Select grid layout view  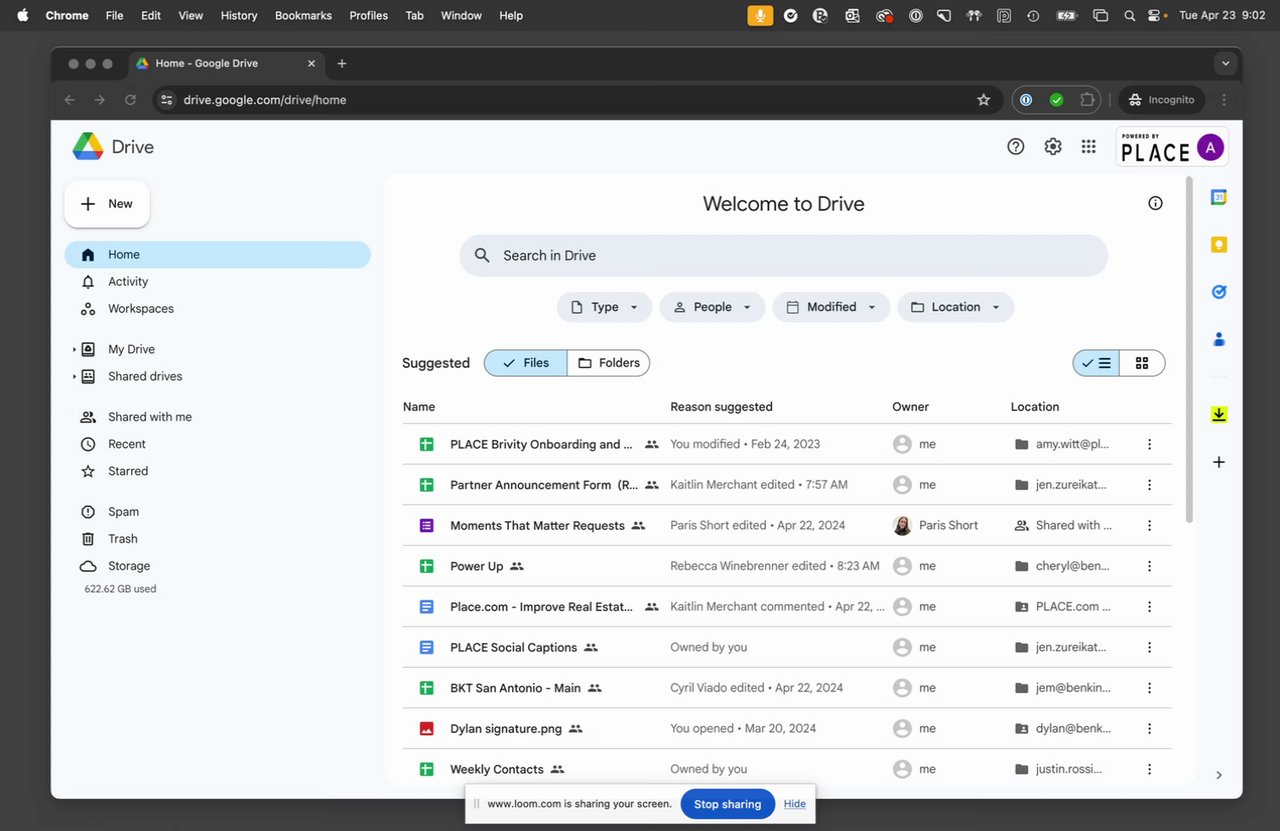click(1142, 363)
